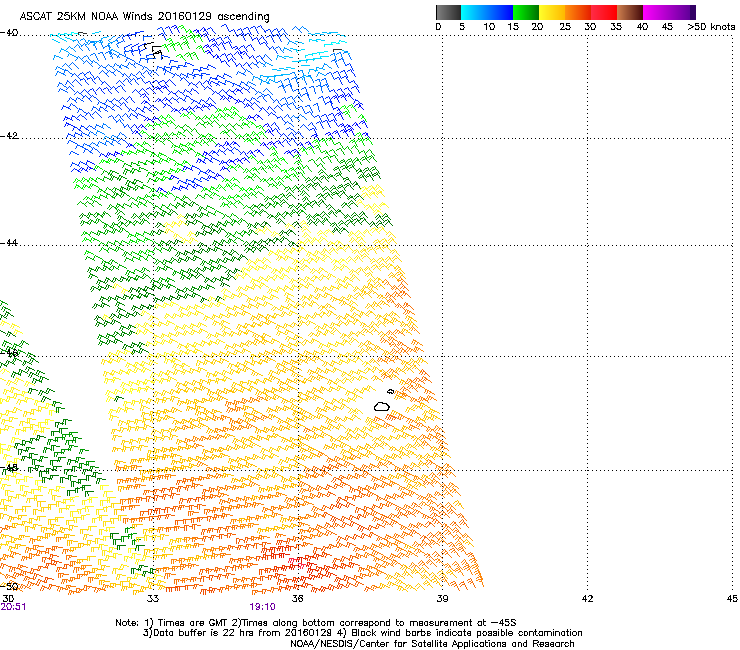Click the large island outline in the orange barbs
The height and width of the screenshot is (650, 740).
382,406
